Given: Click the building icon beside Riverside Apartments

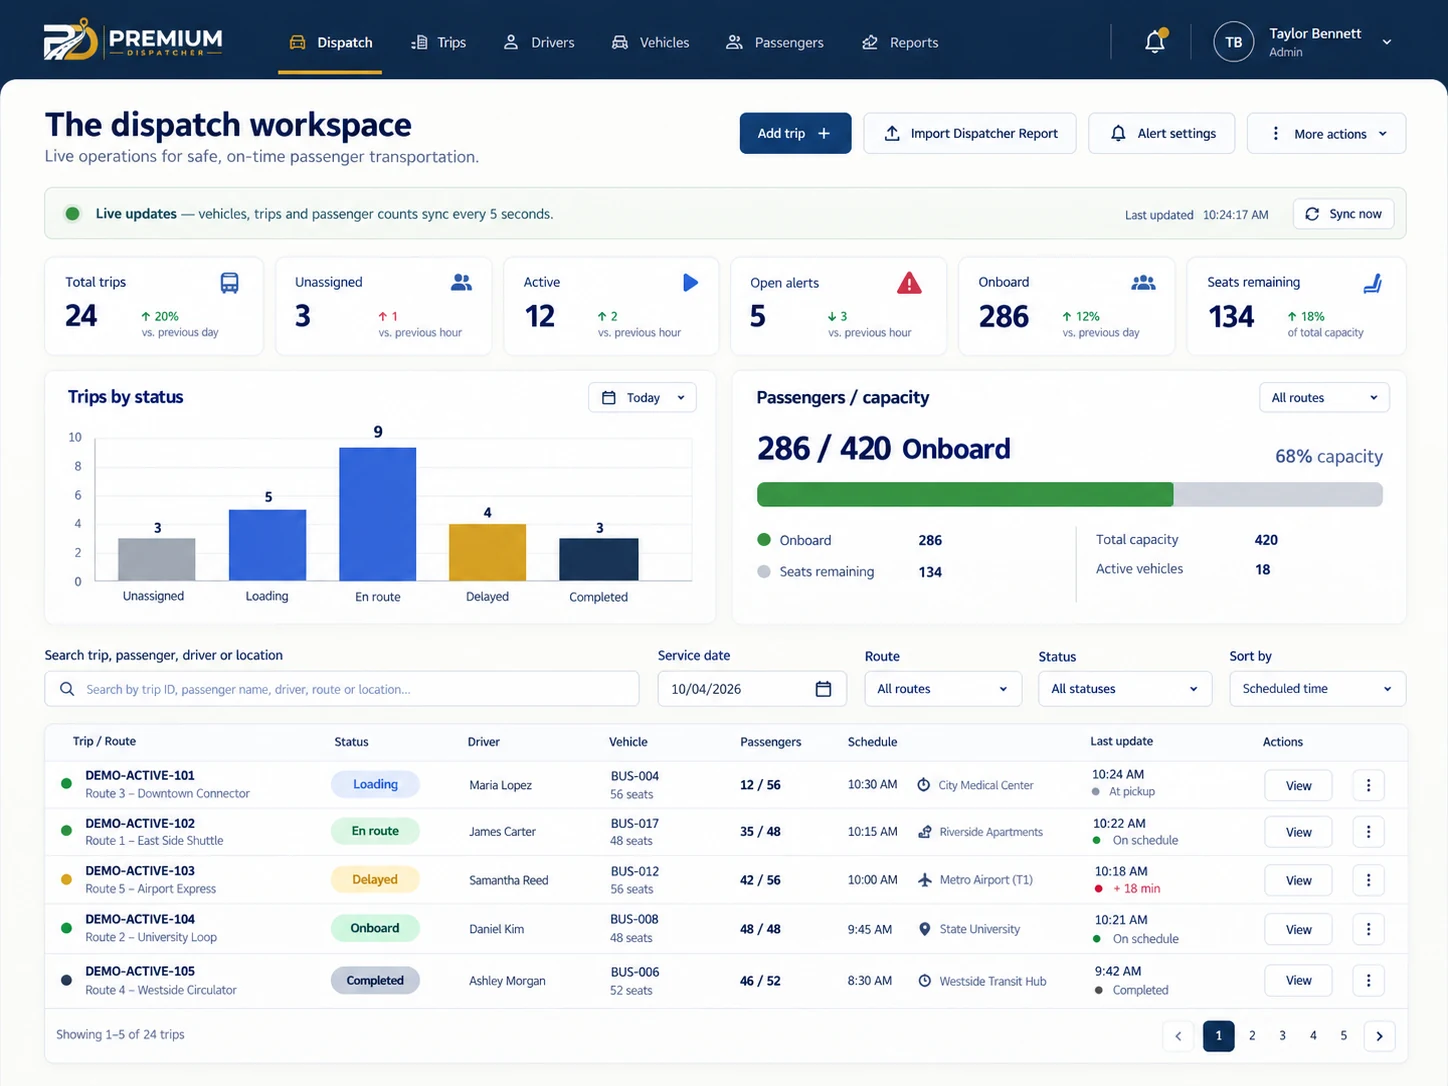Looking at the screenshot, I should click(925, 832).
